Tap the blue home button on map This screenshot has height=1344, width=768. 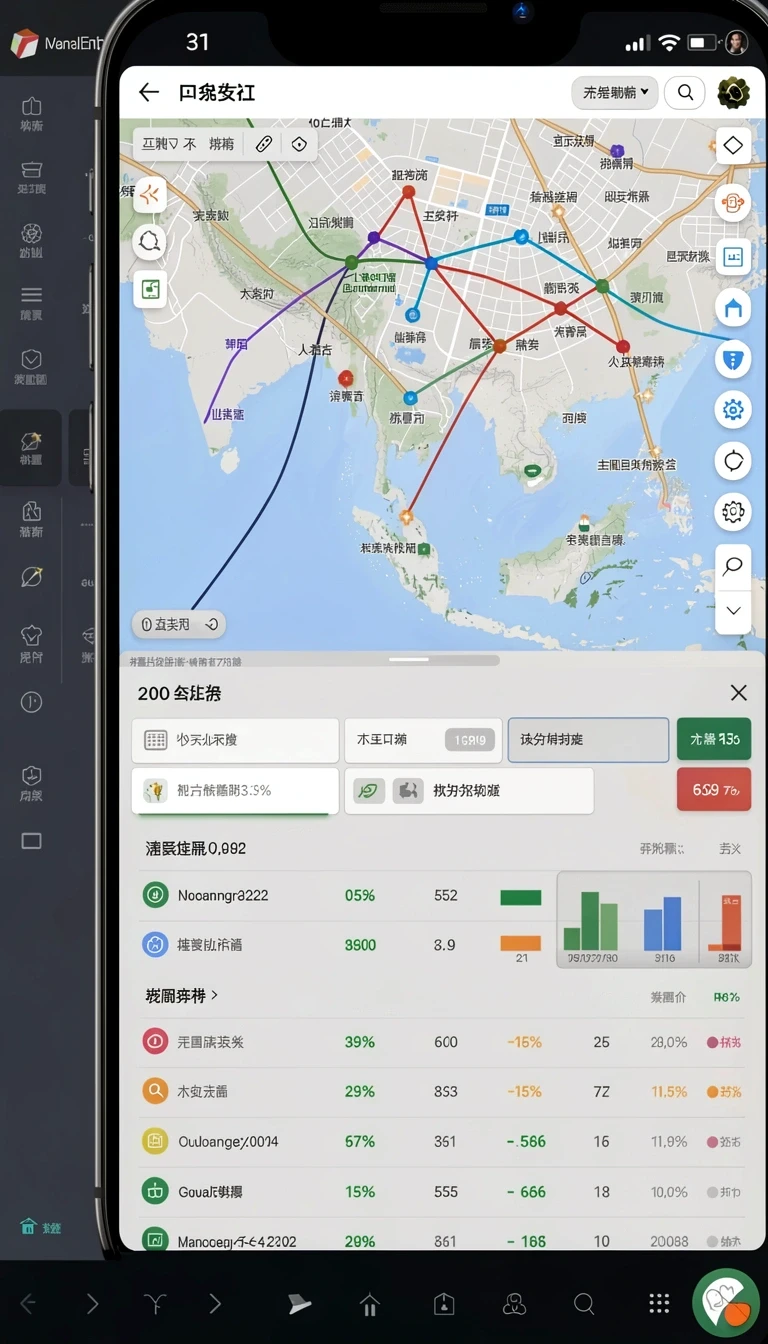click(x=733, y=308)
